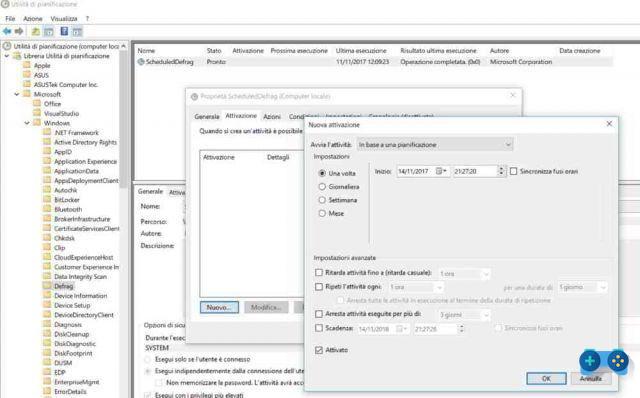Collapse the Windows tree node

pos(27,123)
